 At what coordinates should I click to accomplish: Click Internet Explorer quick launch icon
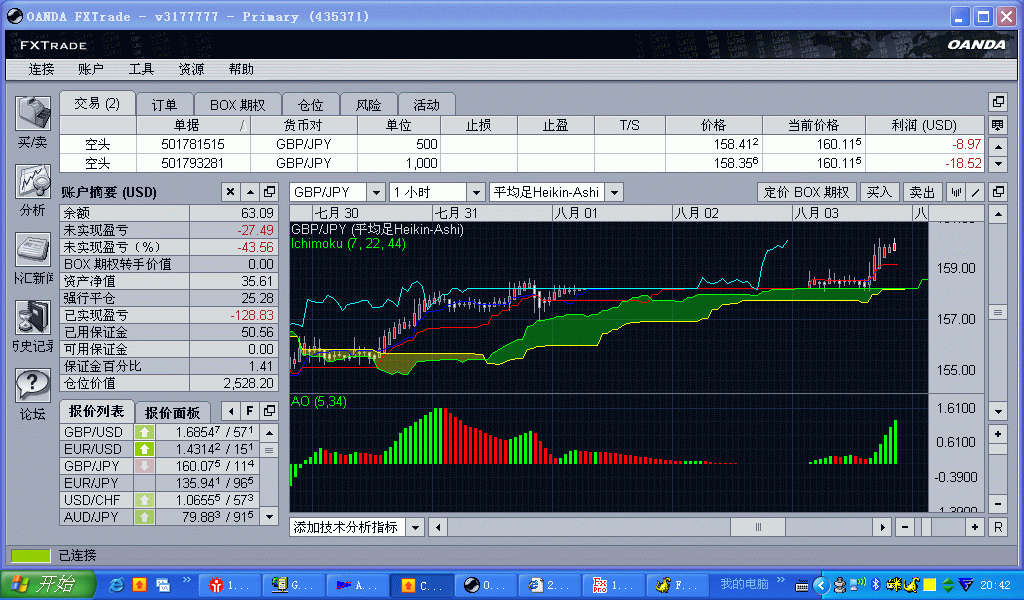coord(117,585)
